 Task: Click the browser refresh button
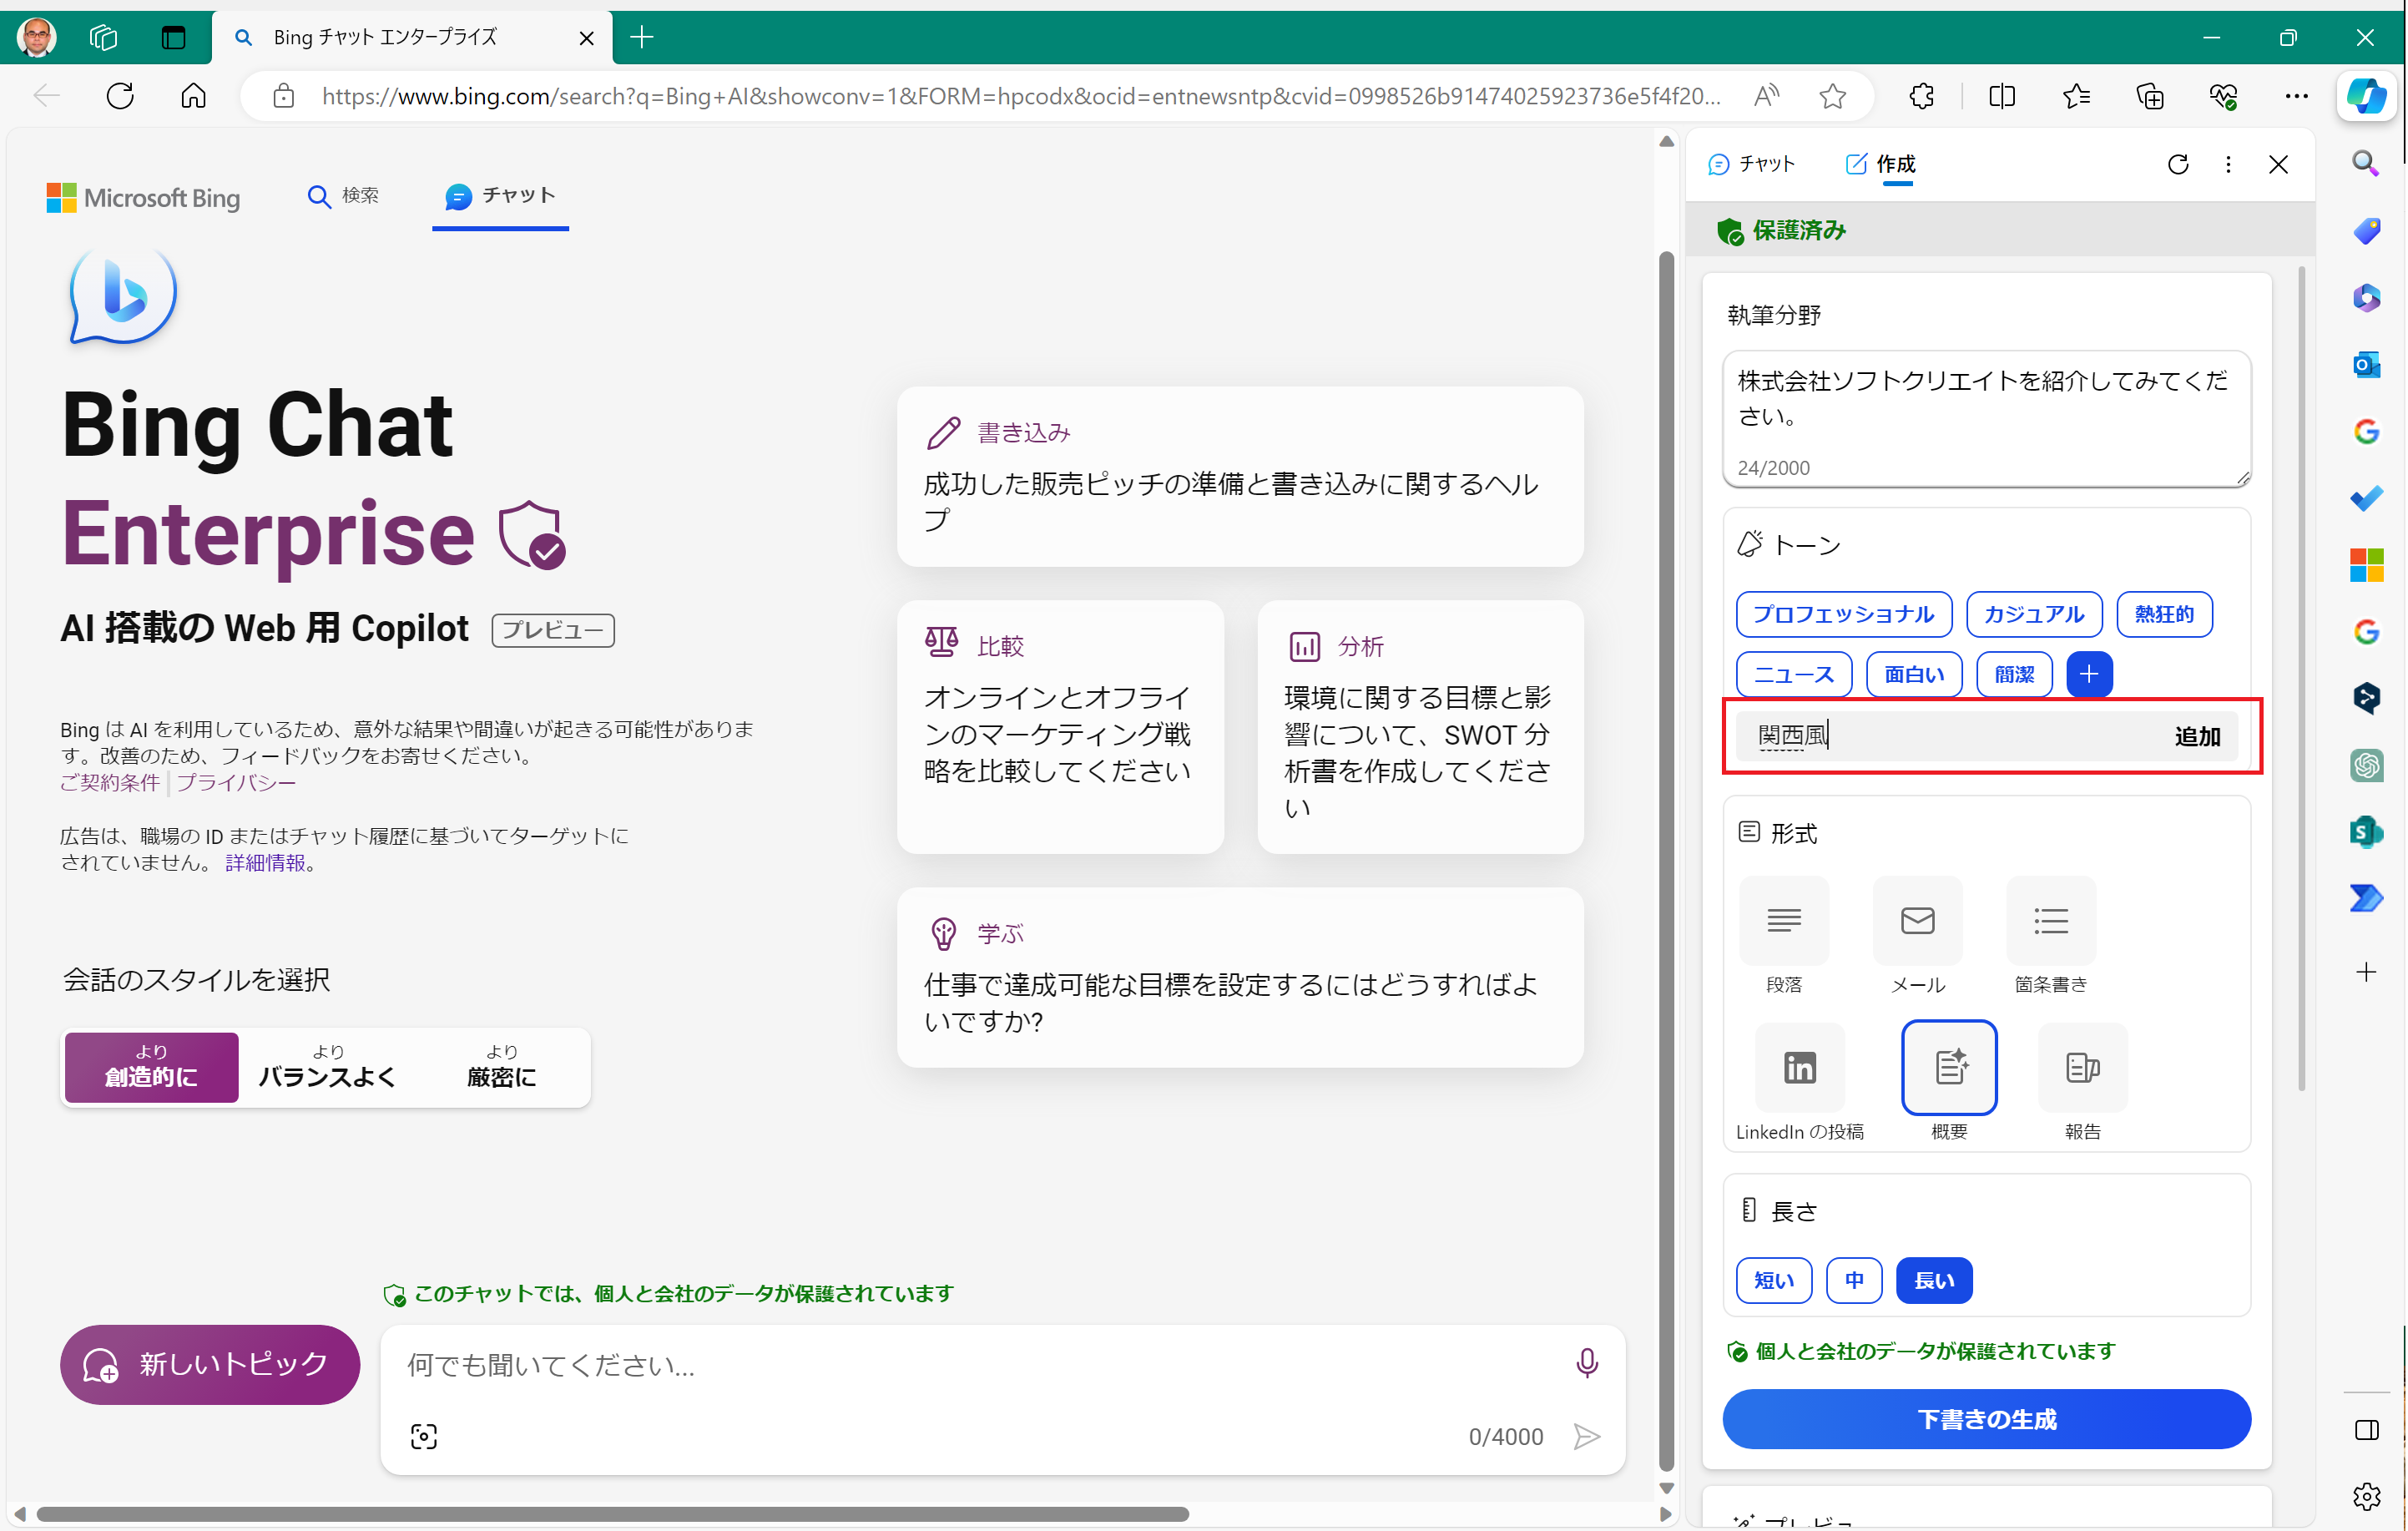(120, 96)
